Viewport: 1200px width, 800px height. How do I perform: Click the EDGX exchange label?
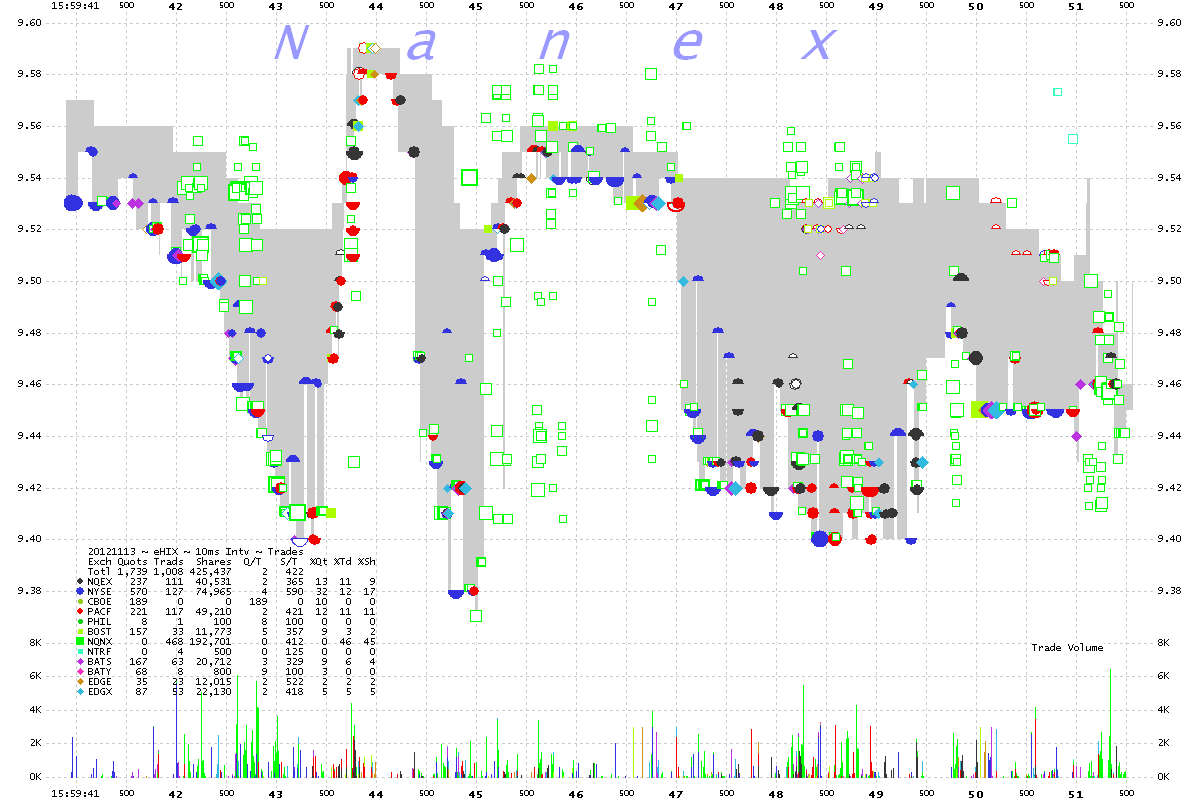pos(100,690)
